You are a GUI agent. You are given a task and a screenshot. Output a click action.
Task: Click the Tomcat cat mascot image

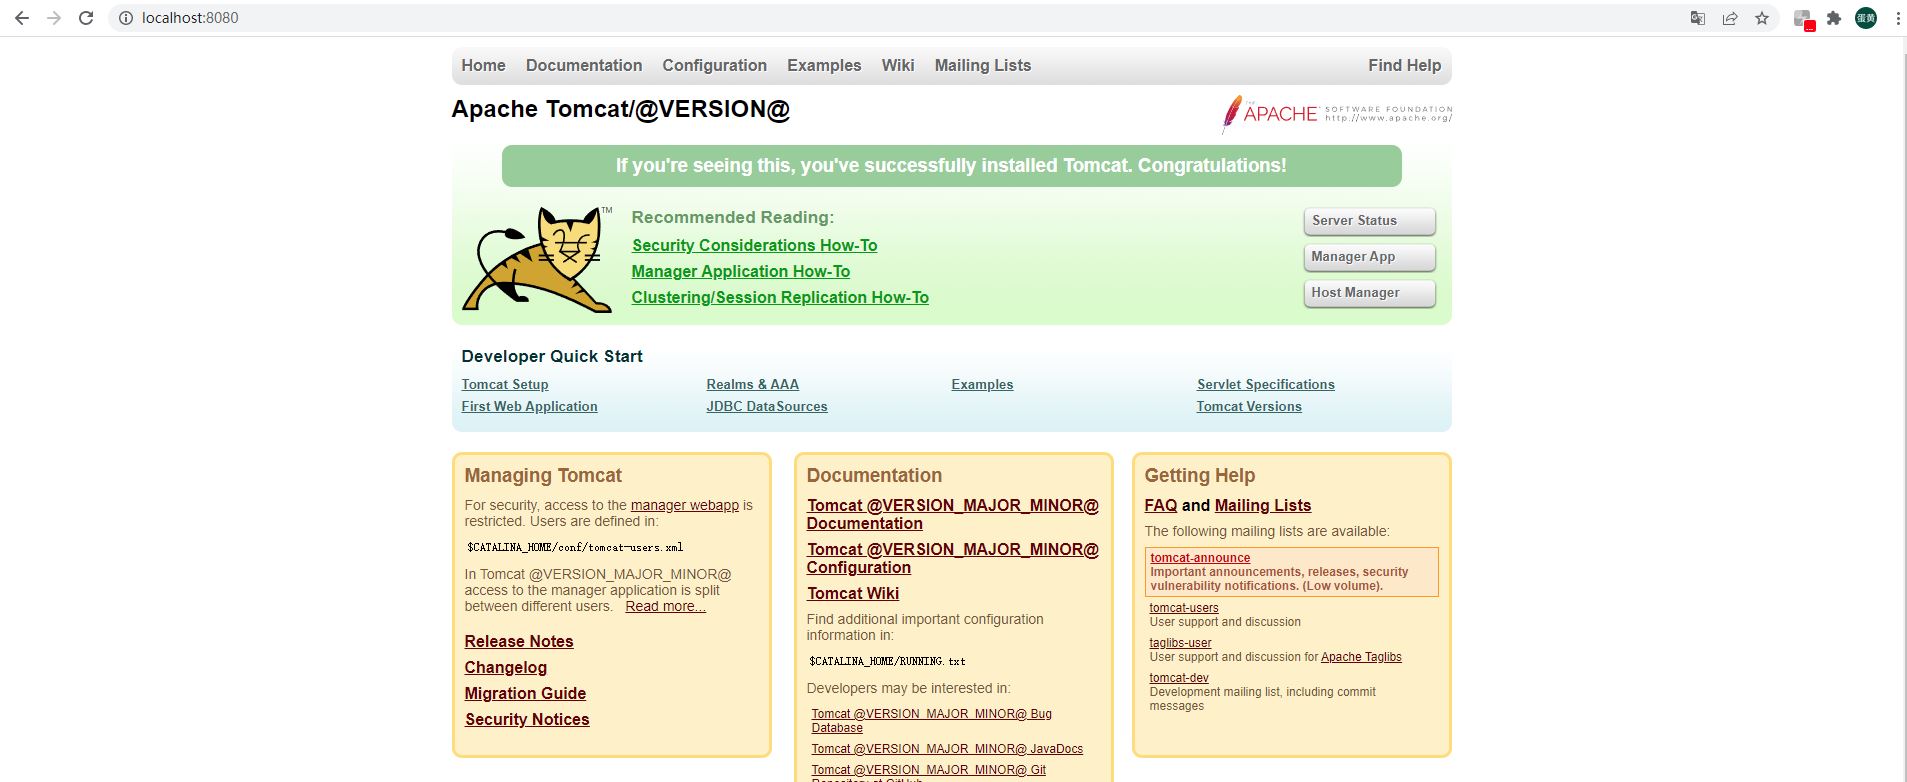[537, 260]
